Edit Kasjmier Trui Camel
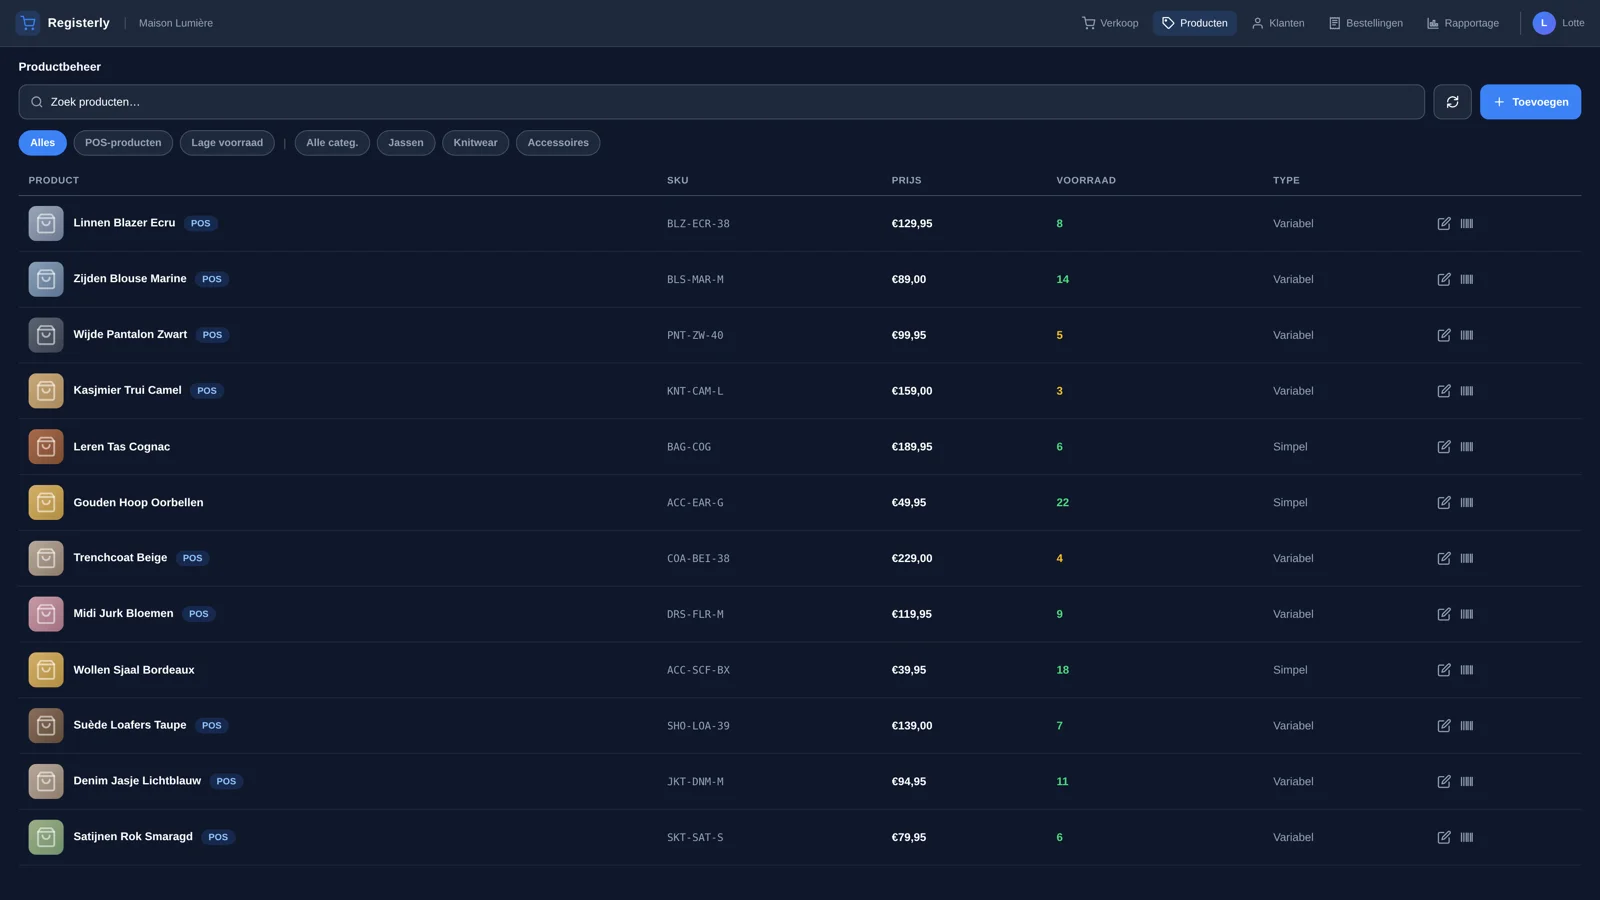 pyautogui.click(x=1444, y=391)
